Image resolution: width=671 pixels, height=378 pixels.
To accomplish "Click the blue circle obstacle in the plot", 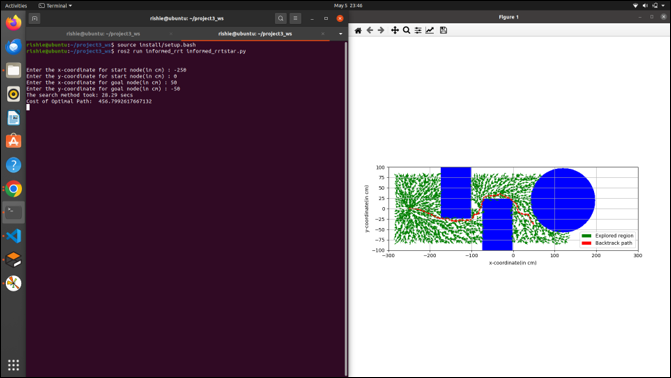I will (x=563, y=200).
